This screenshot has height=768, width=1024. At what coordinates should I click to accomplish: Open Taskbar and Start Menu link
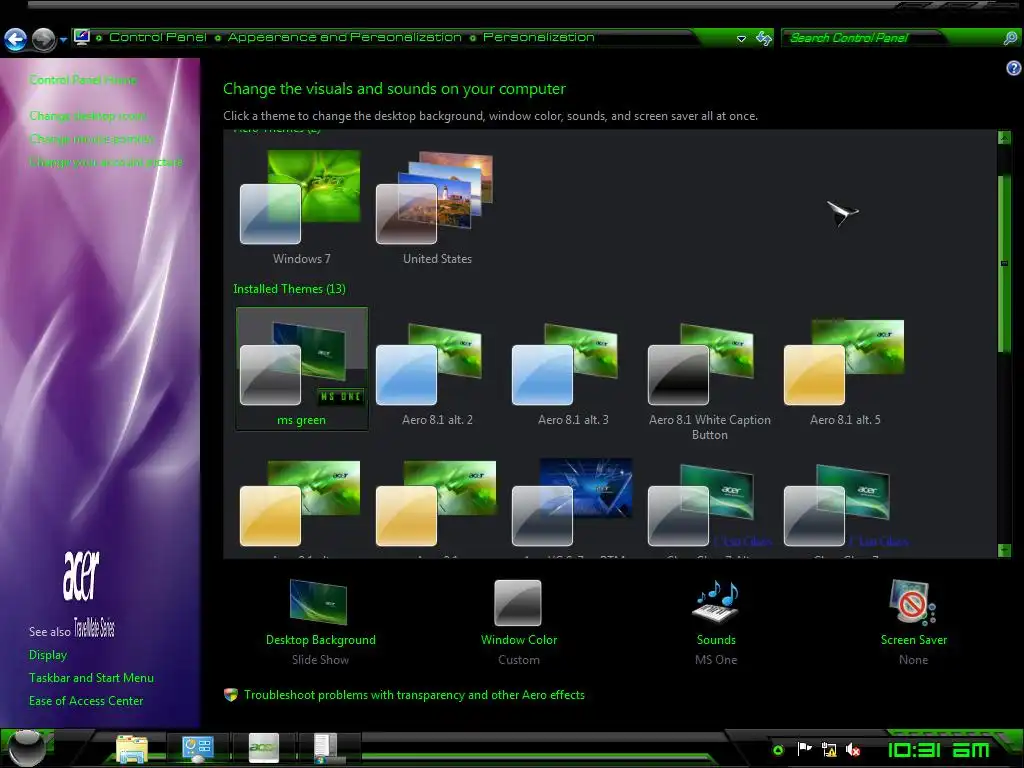point(91,678)
